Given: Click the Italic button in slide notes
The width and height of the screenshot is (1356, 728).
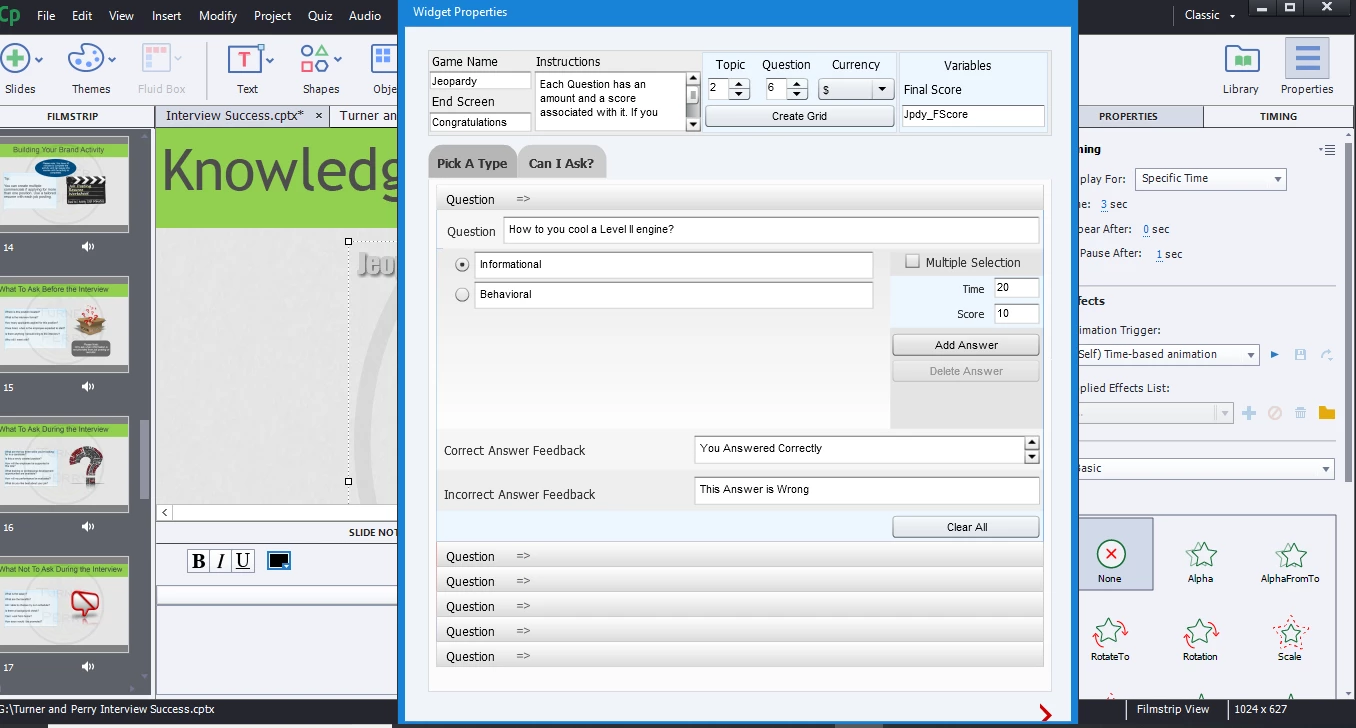Looking at the screenshot, I should 220,561.
